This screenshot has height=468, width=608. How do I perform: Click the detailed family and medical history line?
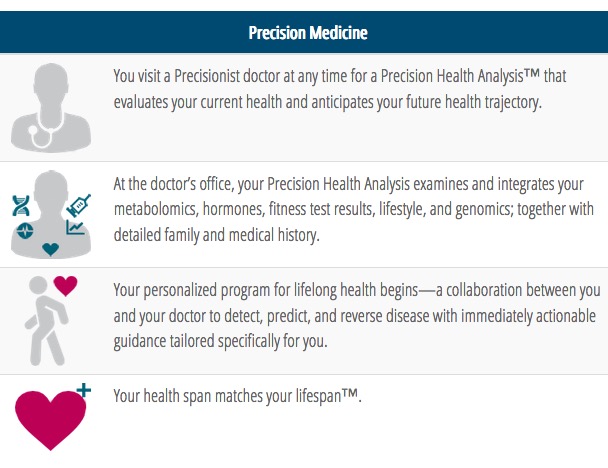pos(216,235)
